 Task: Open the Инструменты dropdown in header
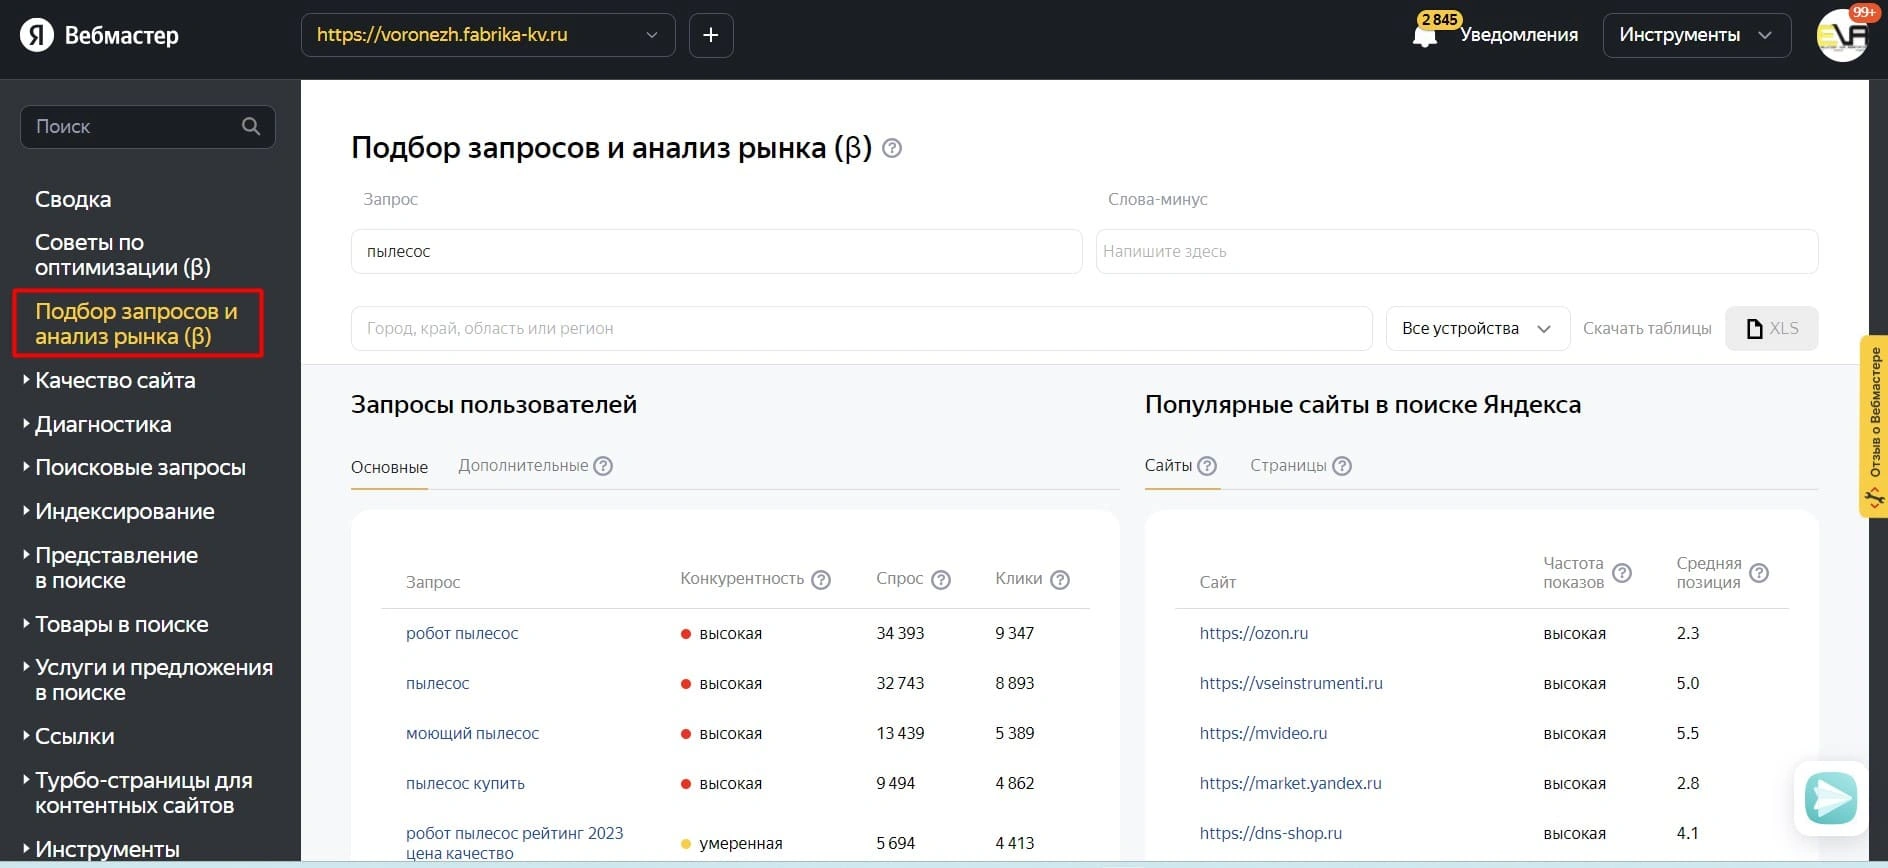click(x=1696, y=35)
